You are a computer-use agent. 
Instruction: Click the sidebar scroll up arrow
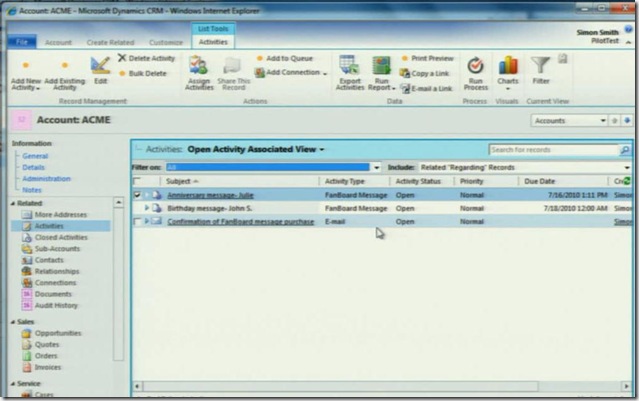tap(119, 203)
